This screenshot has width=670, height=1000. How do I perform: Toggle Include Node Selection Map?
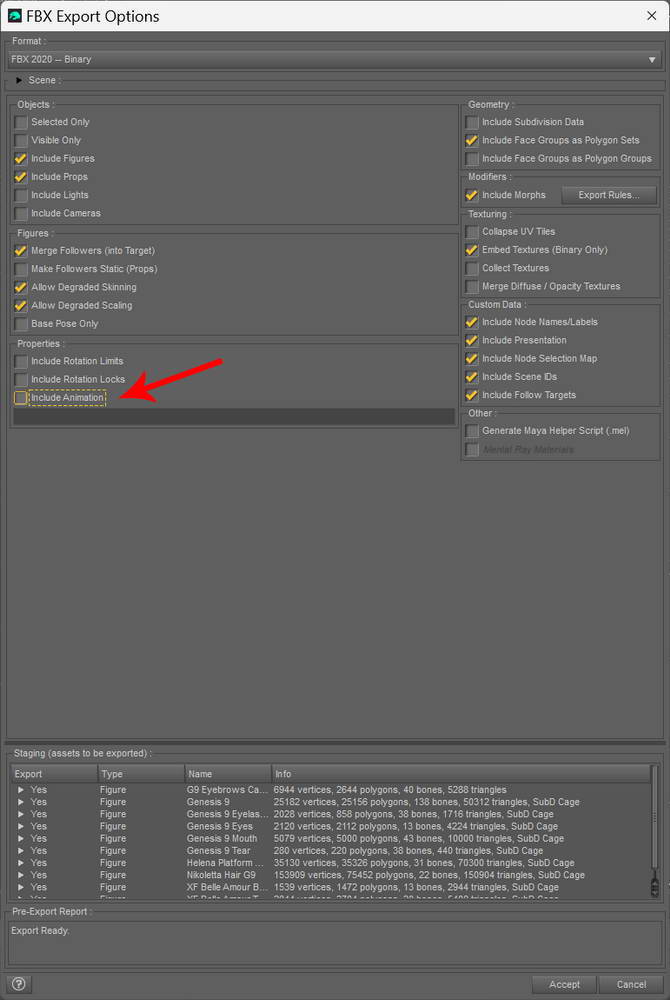[472, 358]
